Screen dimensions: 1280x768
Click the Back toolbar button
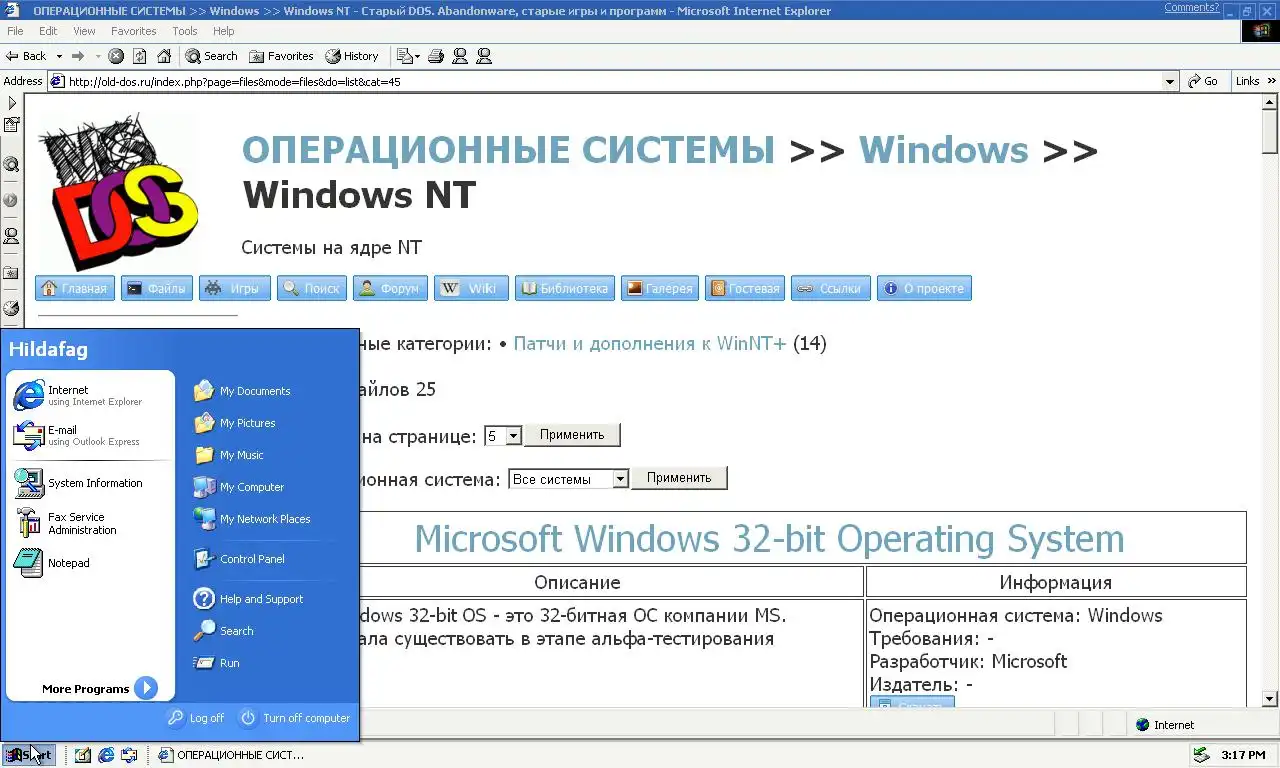point(26,56)
